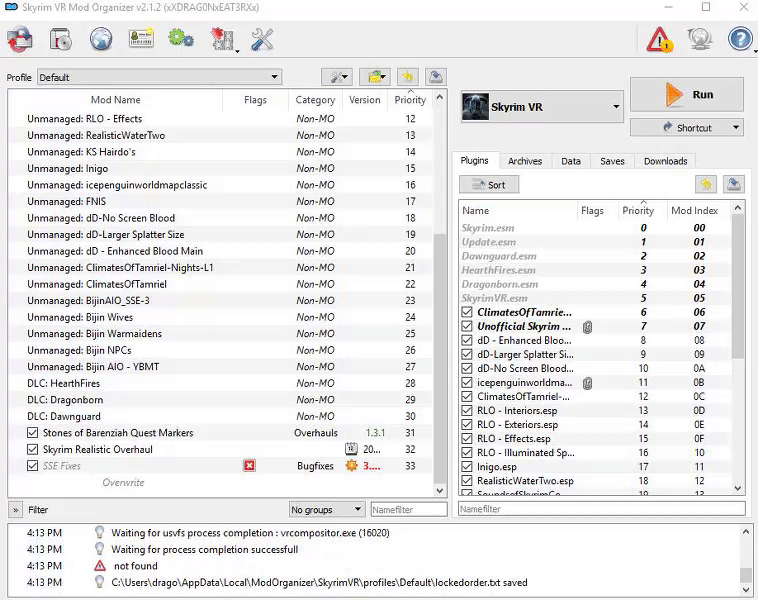Open the mod list tools wrench dropdown
The image size is (758, 600).
(x=337, y=77)
